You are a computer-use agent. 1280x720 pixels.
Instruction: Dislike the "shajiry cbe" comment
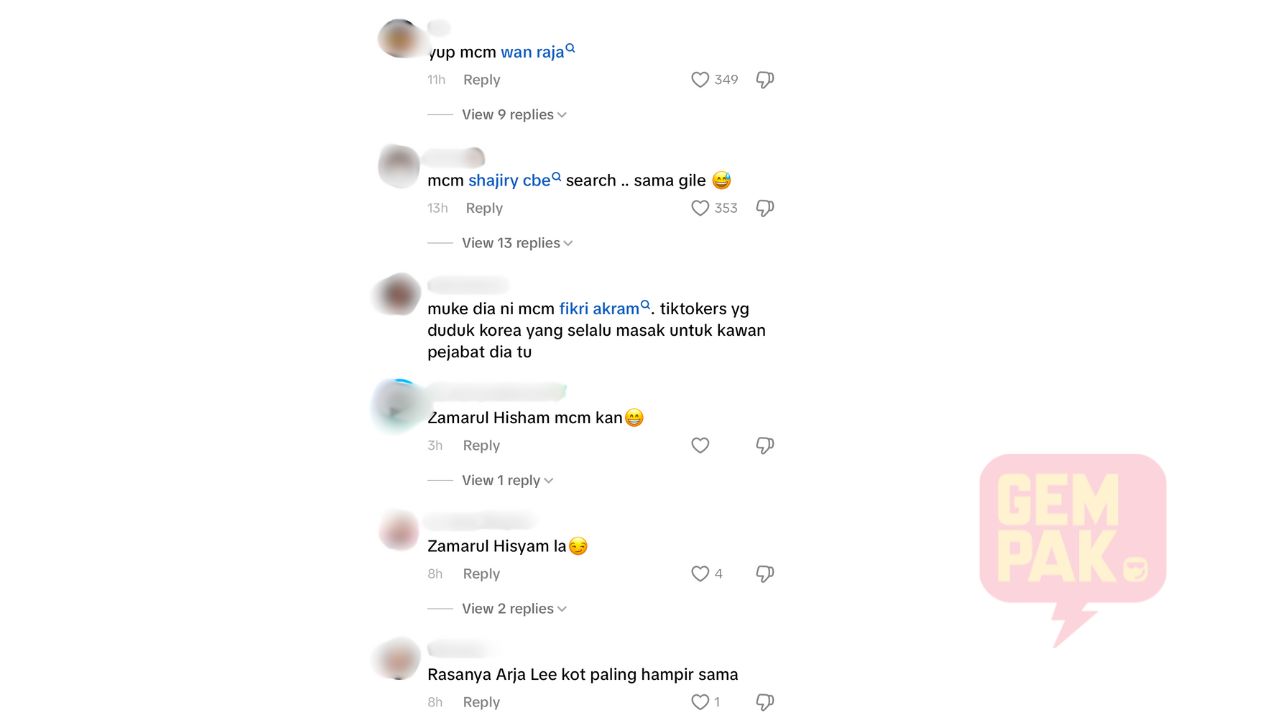click(x=765, y=208)
